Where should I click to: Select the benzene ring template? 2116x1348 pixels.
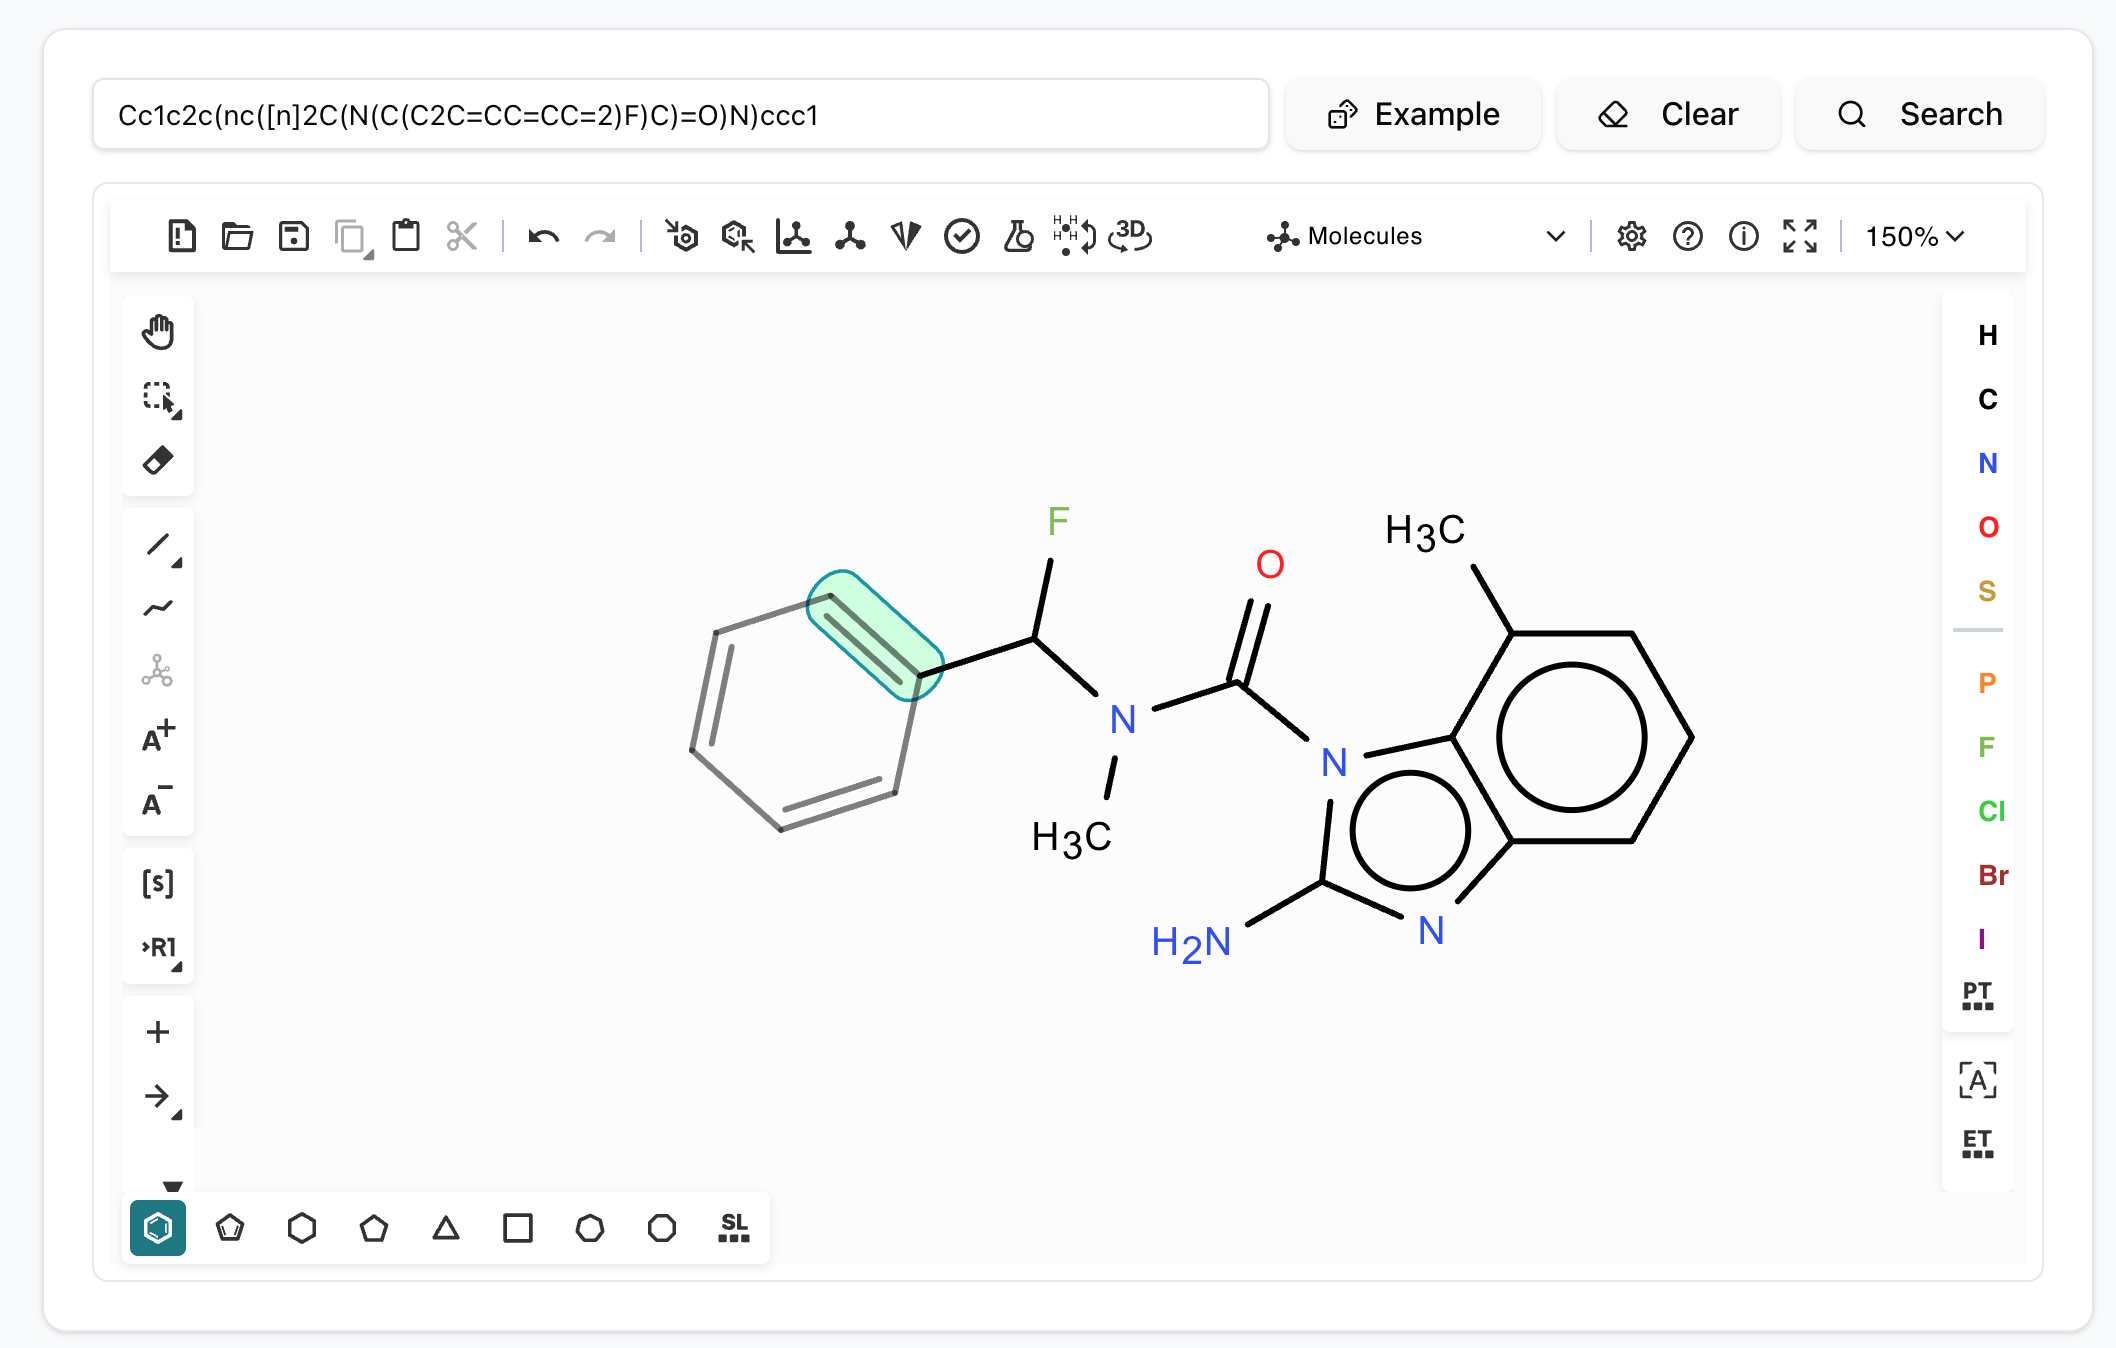tap(157, 1228)
